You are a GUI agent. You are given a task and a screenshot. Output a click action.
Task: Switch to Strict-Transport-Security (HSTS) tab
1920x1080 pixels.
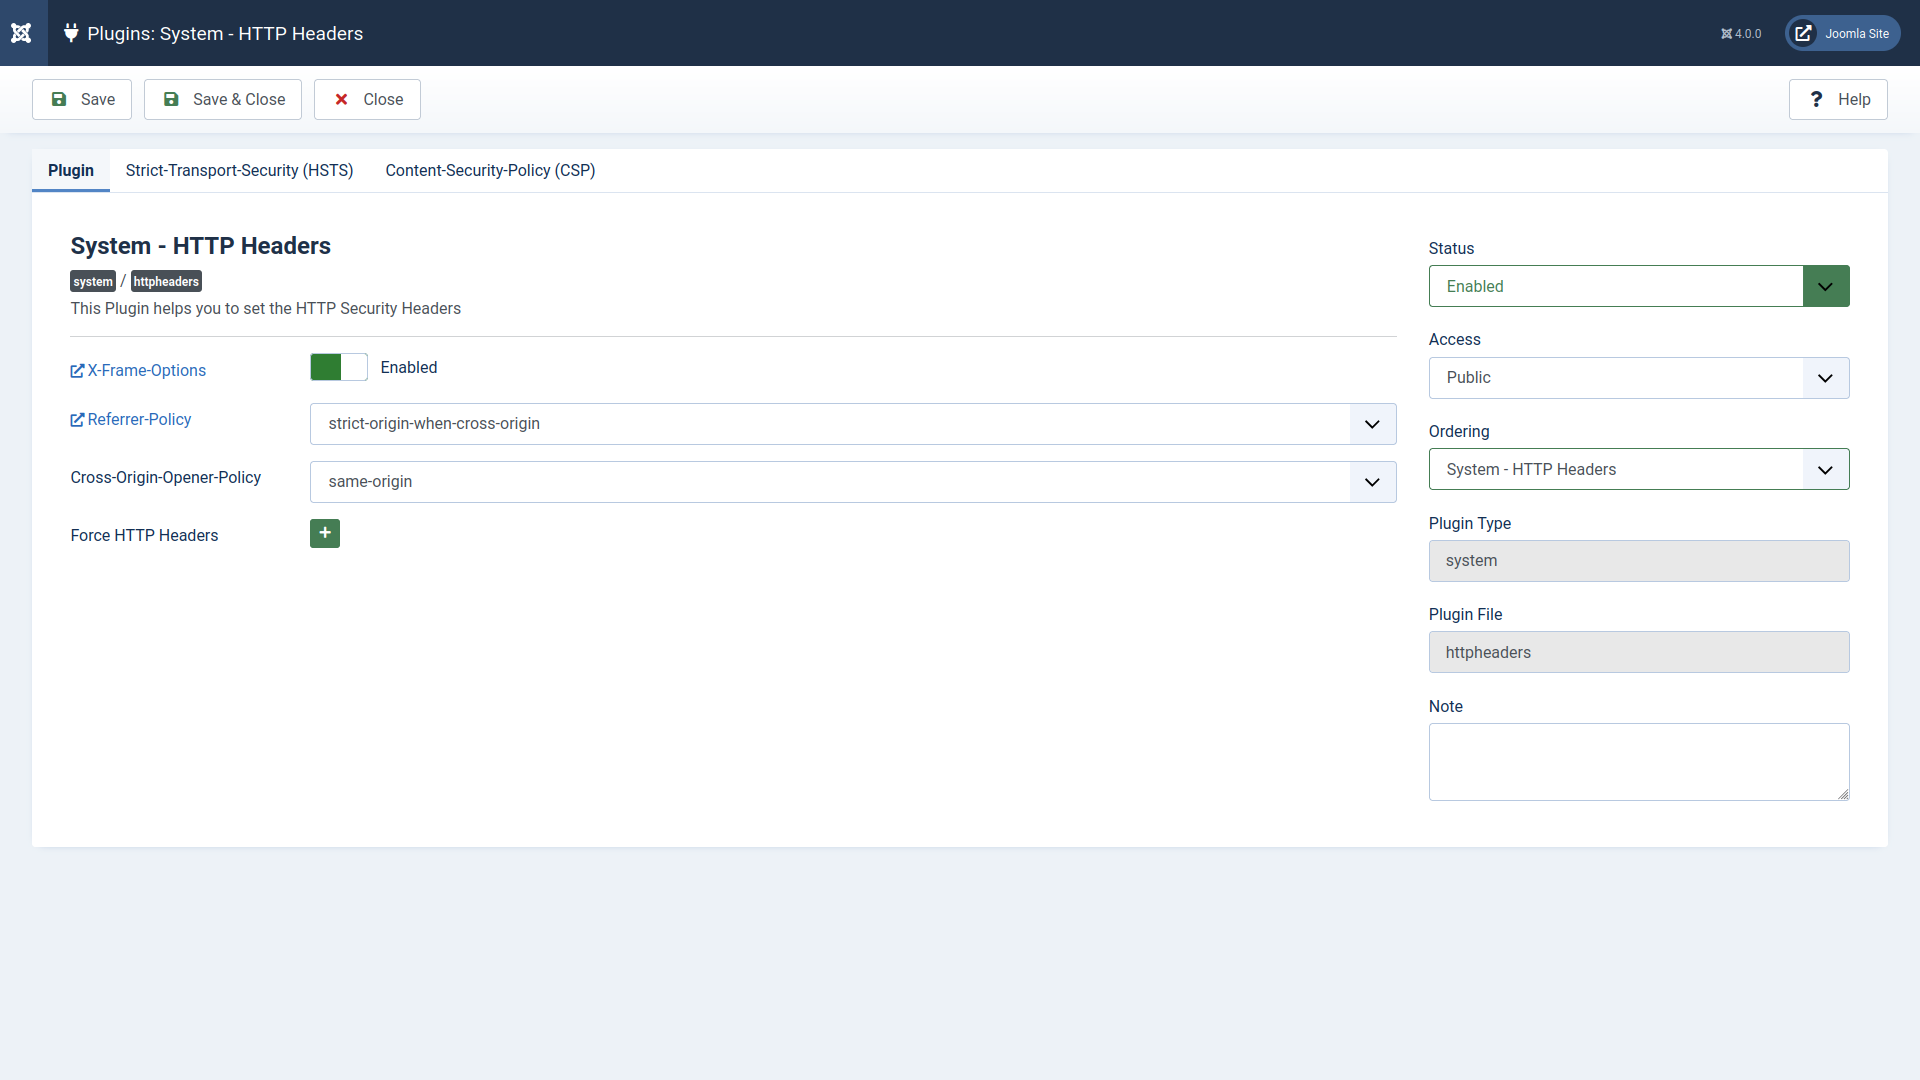coord(239,170)
